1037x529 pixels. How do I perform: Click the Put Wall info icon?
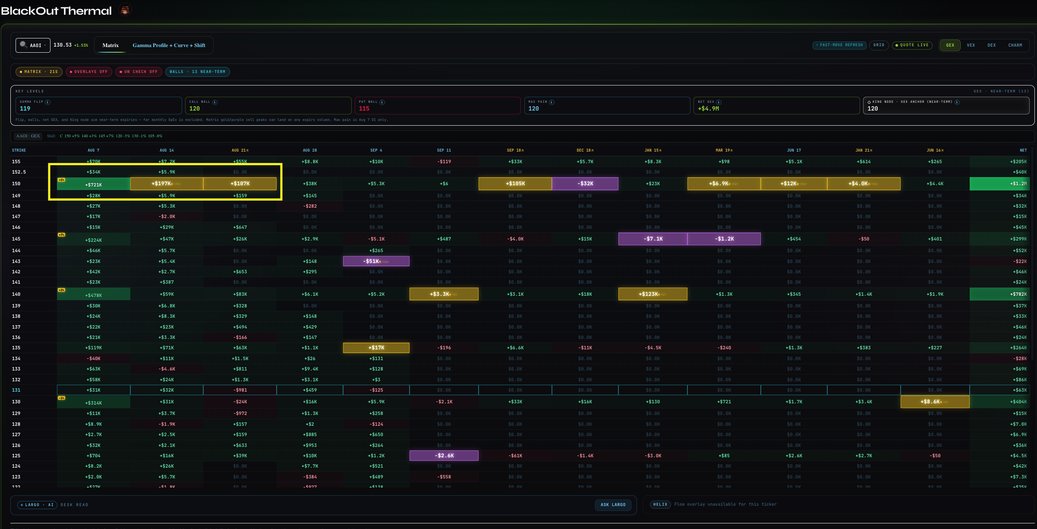[x=383, y=102]
